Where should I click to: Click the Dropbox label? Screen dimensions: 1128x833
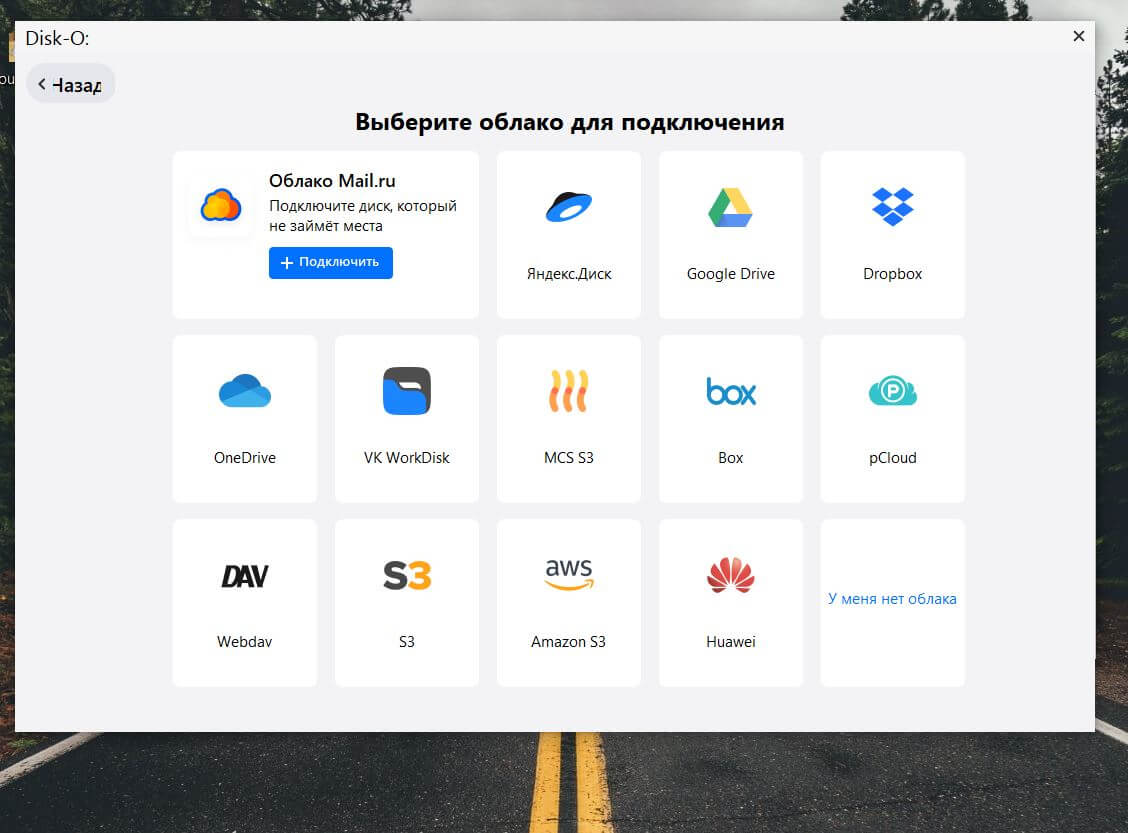(892, 273)
